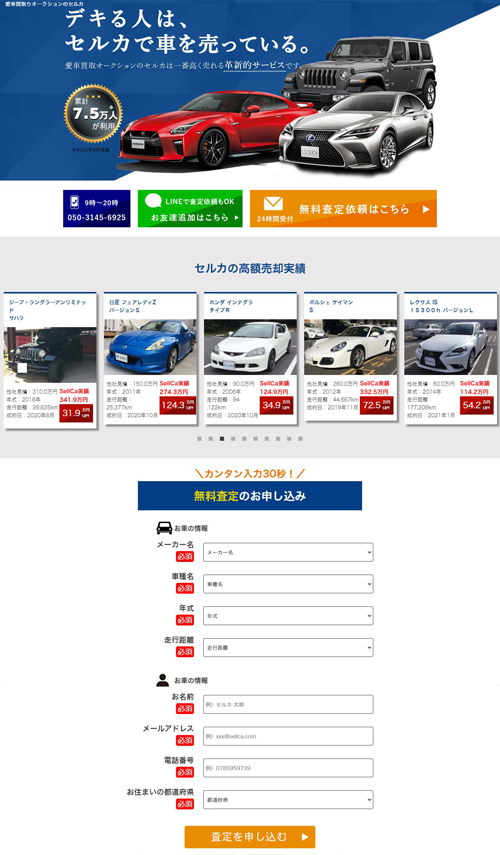The height and width of the screenshot is (855, 500).
Task: Open ホンダ インテグラ タイプR photo
Action: [250, 347]
